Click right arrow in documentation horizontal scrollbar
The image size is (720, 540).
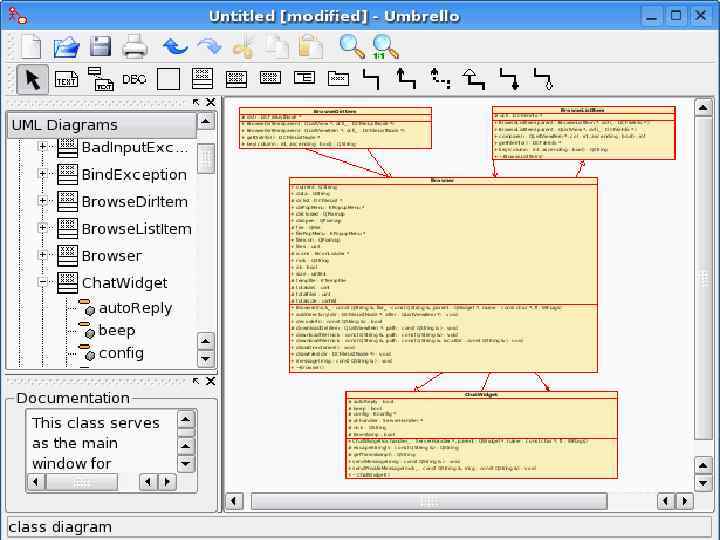pyautogui.click(x=167, y=482)
